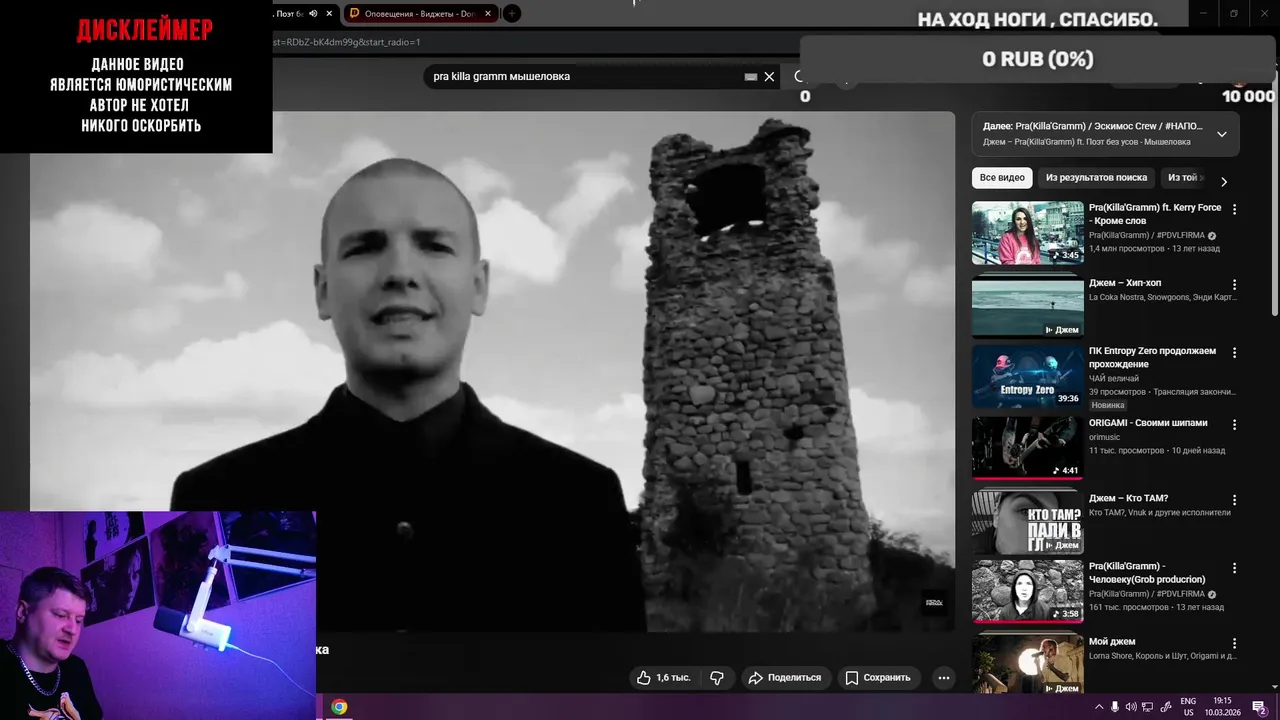Open network icon in the system tray
Image resolution: width=1280 pixels, height=720 pixels.
(1148, 707)
